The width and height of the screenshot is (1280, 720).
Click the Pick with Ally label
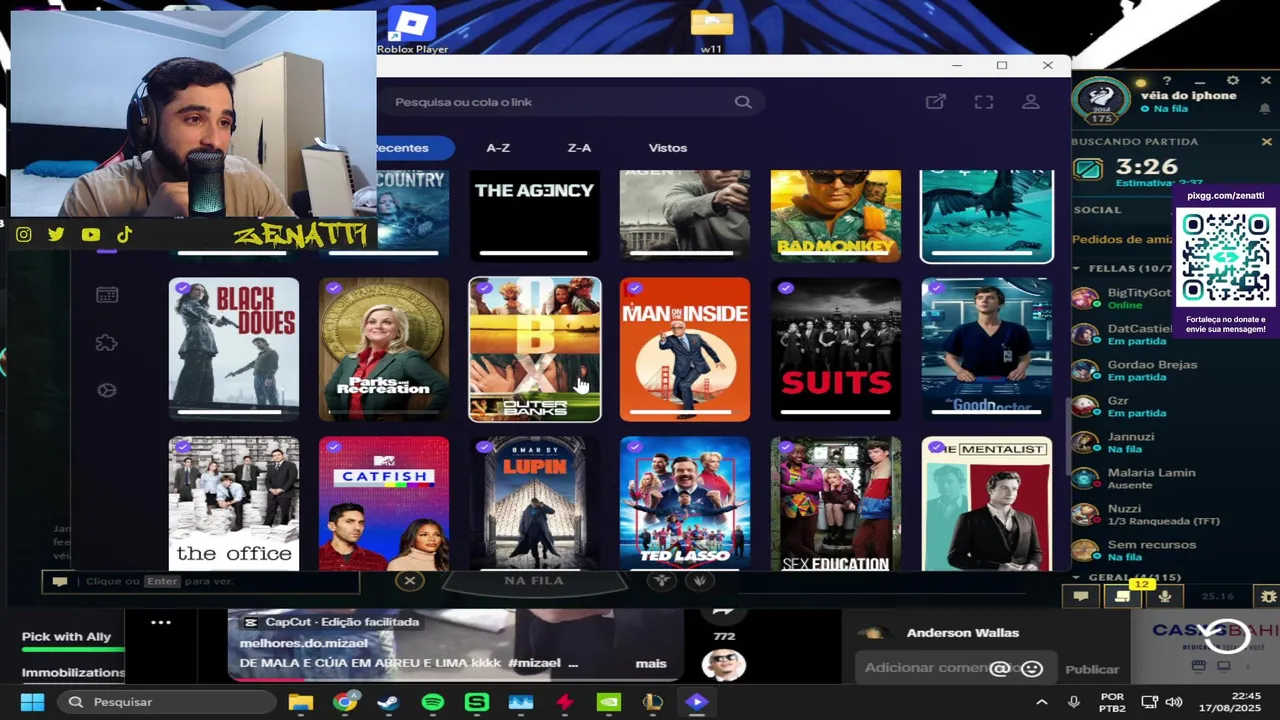(x=66, y=637)
